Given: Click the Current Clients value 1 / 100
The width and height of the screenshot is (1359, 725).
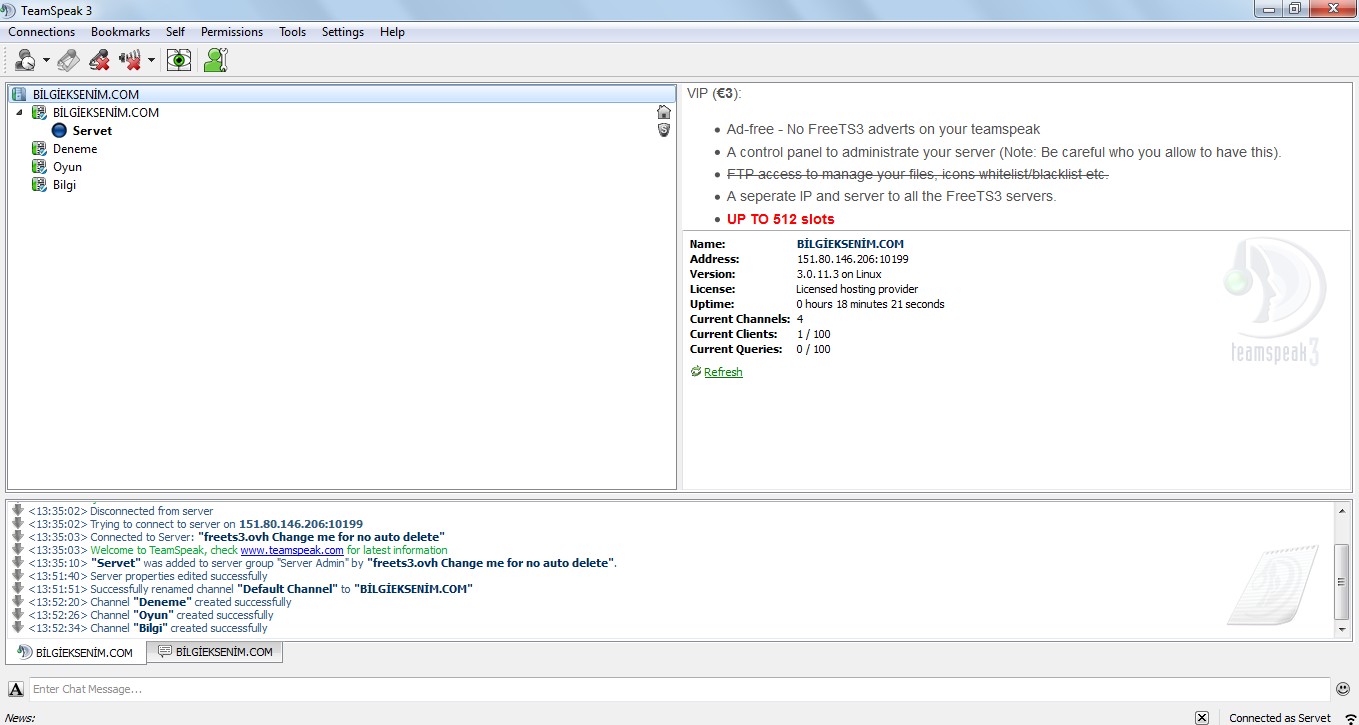Looking at the screenshot, I should click(x=813, y=334).
